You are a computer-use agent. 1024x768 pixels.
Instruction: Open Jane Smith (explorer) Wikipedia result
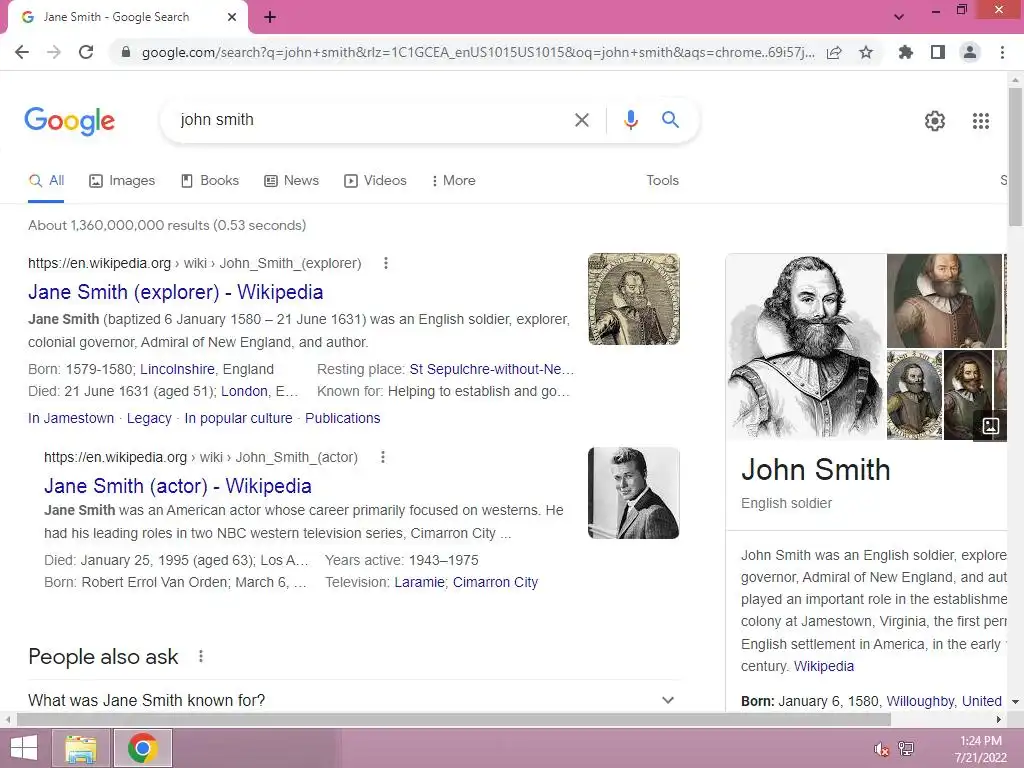tap(175, 292)
